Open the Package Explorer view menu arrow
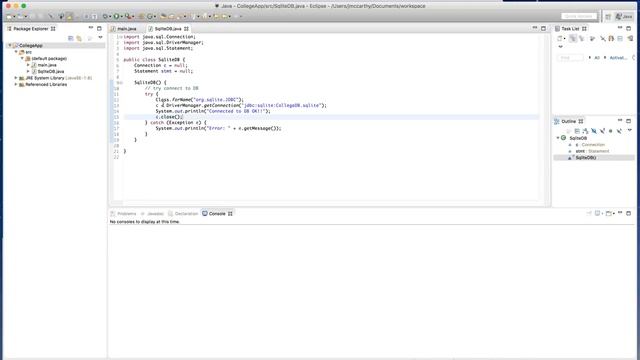Viewport: 640px width, 360px height. point(100,38)
